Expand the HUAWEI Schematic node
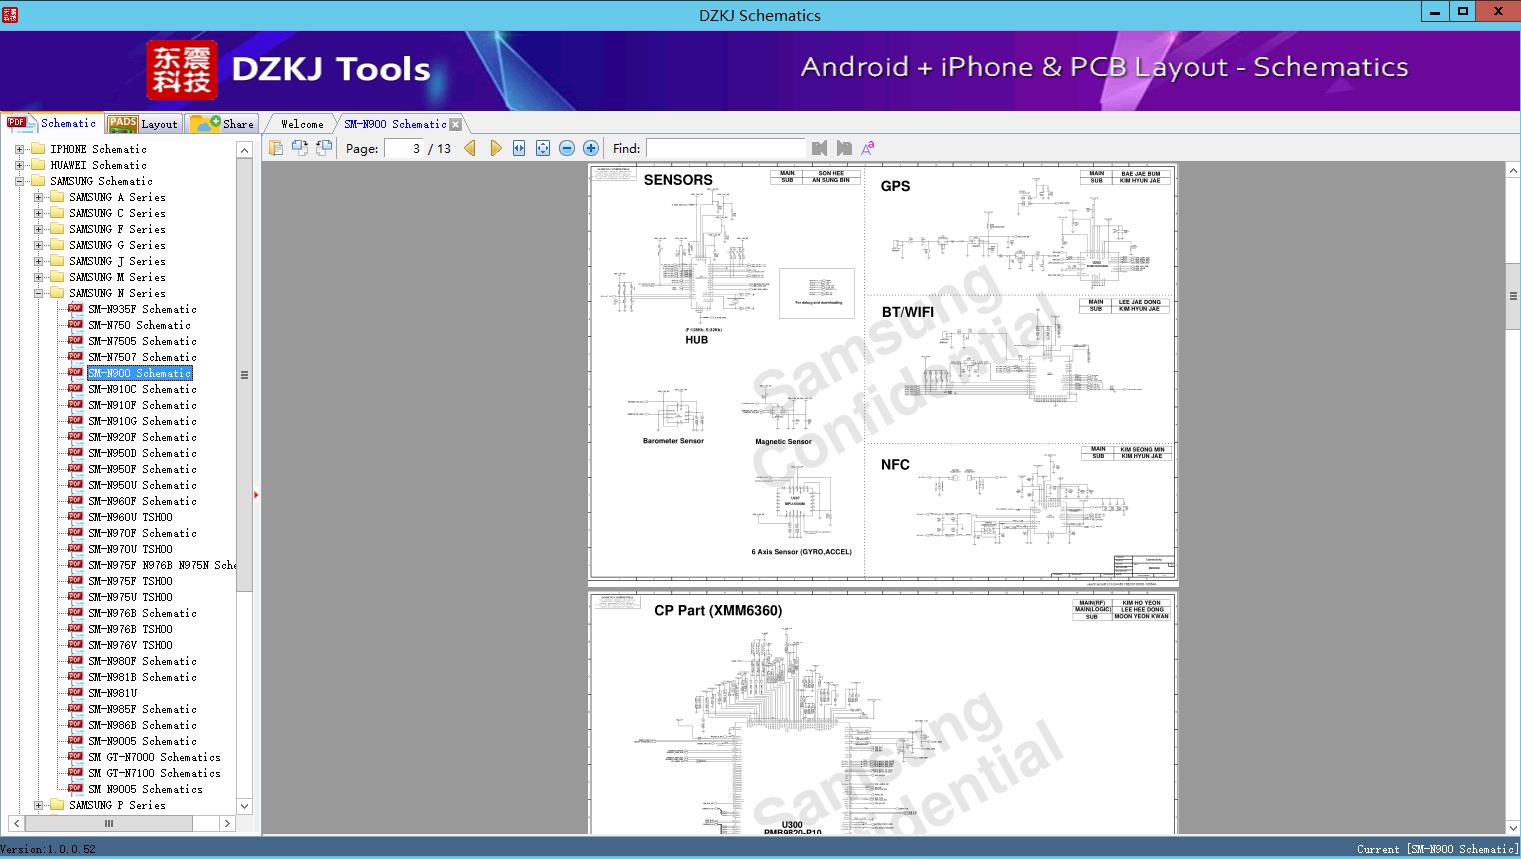This screenshot has width=1521, height=859. click(x=19, y=165)
